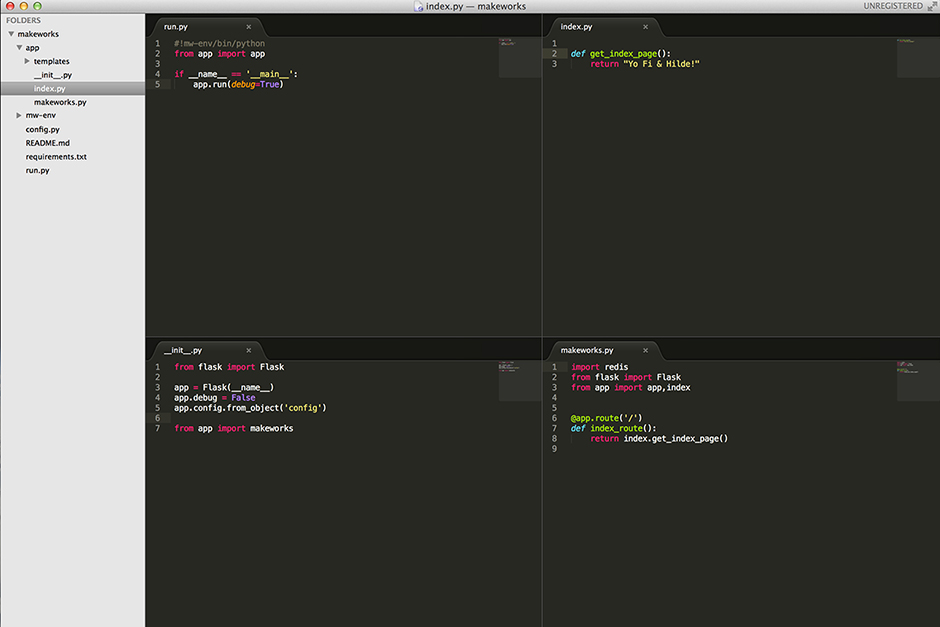940x627 pixels.
Task: Collapse the app folder
Action: [19, 47]
